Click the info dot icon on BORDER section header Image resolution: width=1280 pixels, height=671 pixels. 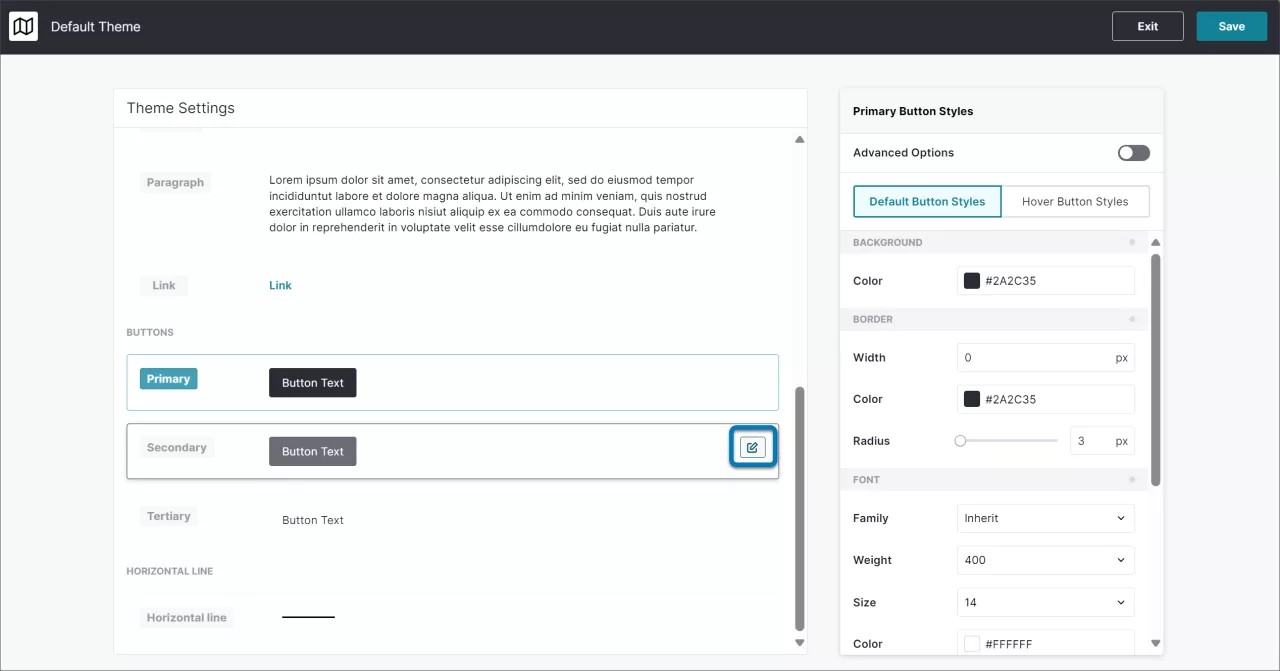(x=1132, y=319)
